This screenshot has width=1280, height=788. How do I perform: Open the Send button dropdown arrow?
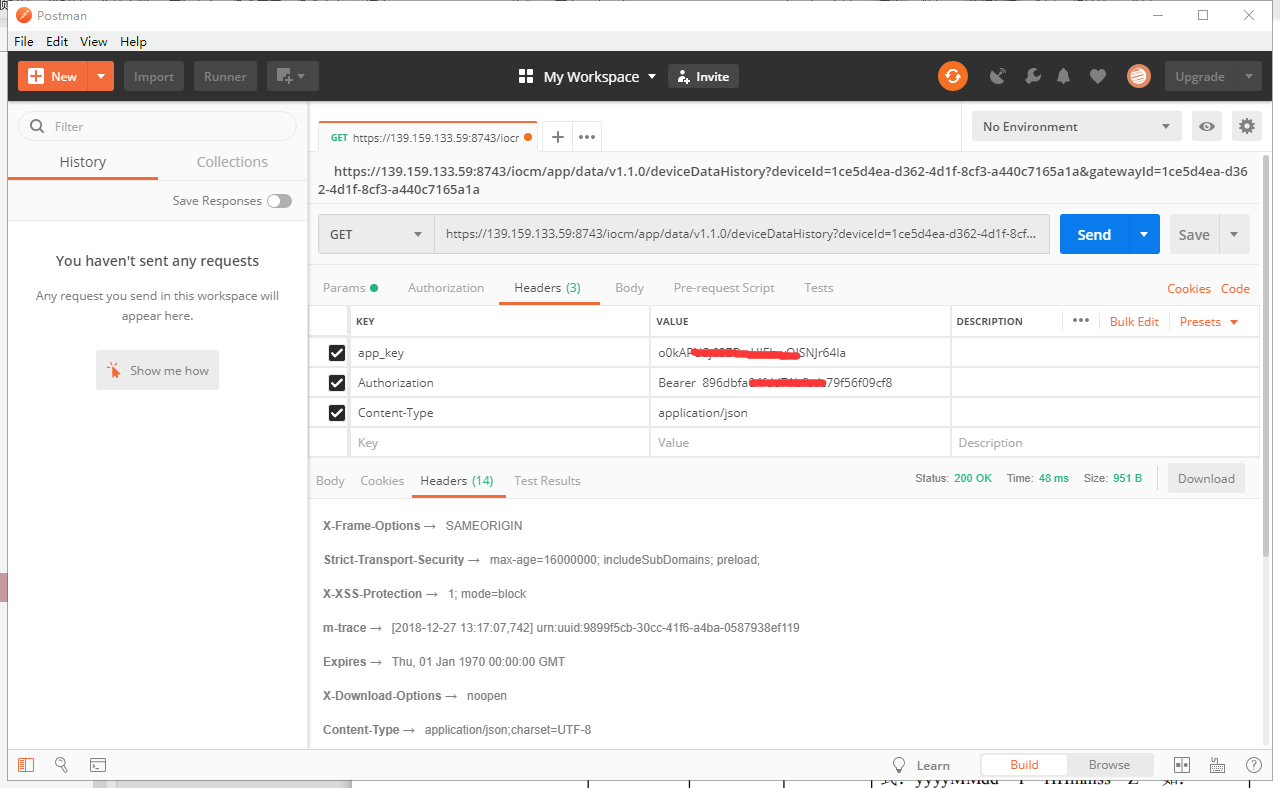click(x=1144, y=234)
